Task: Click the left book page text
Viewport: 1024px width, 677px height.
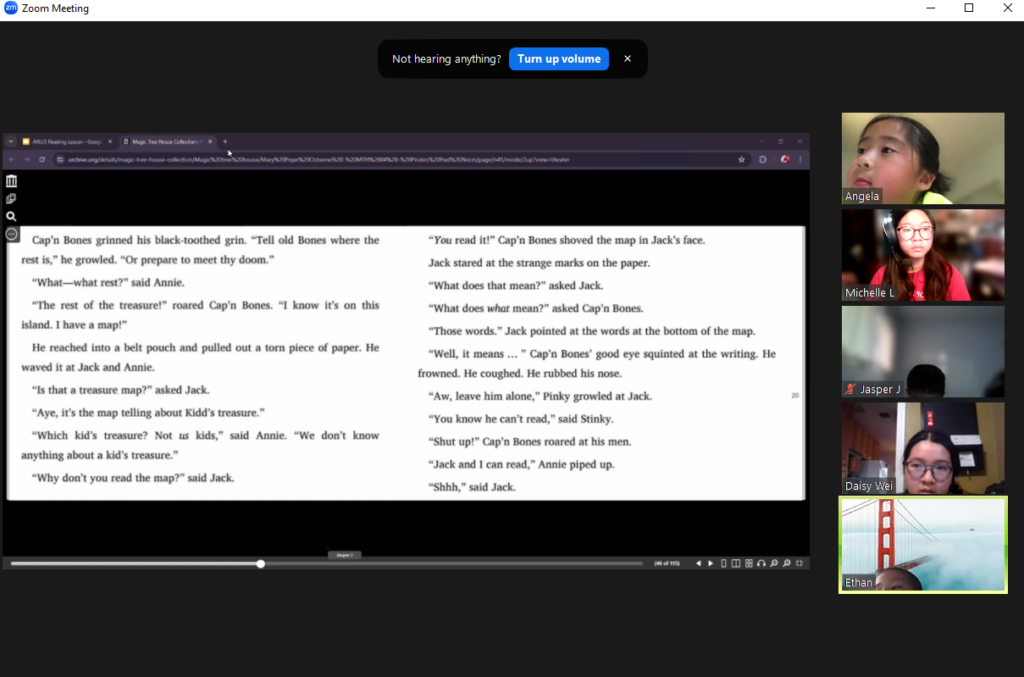Action: [x=200, y=358]
